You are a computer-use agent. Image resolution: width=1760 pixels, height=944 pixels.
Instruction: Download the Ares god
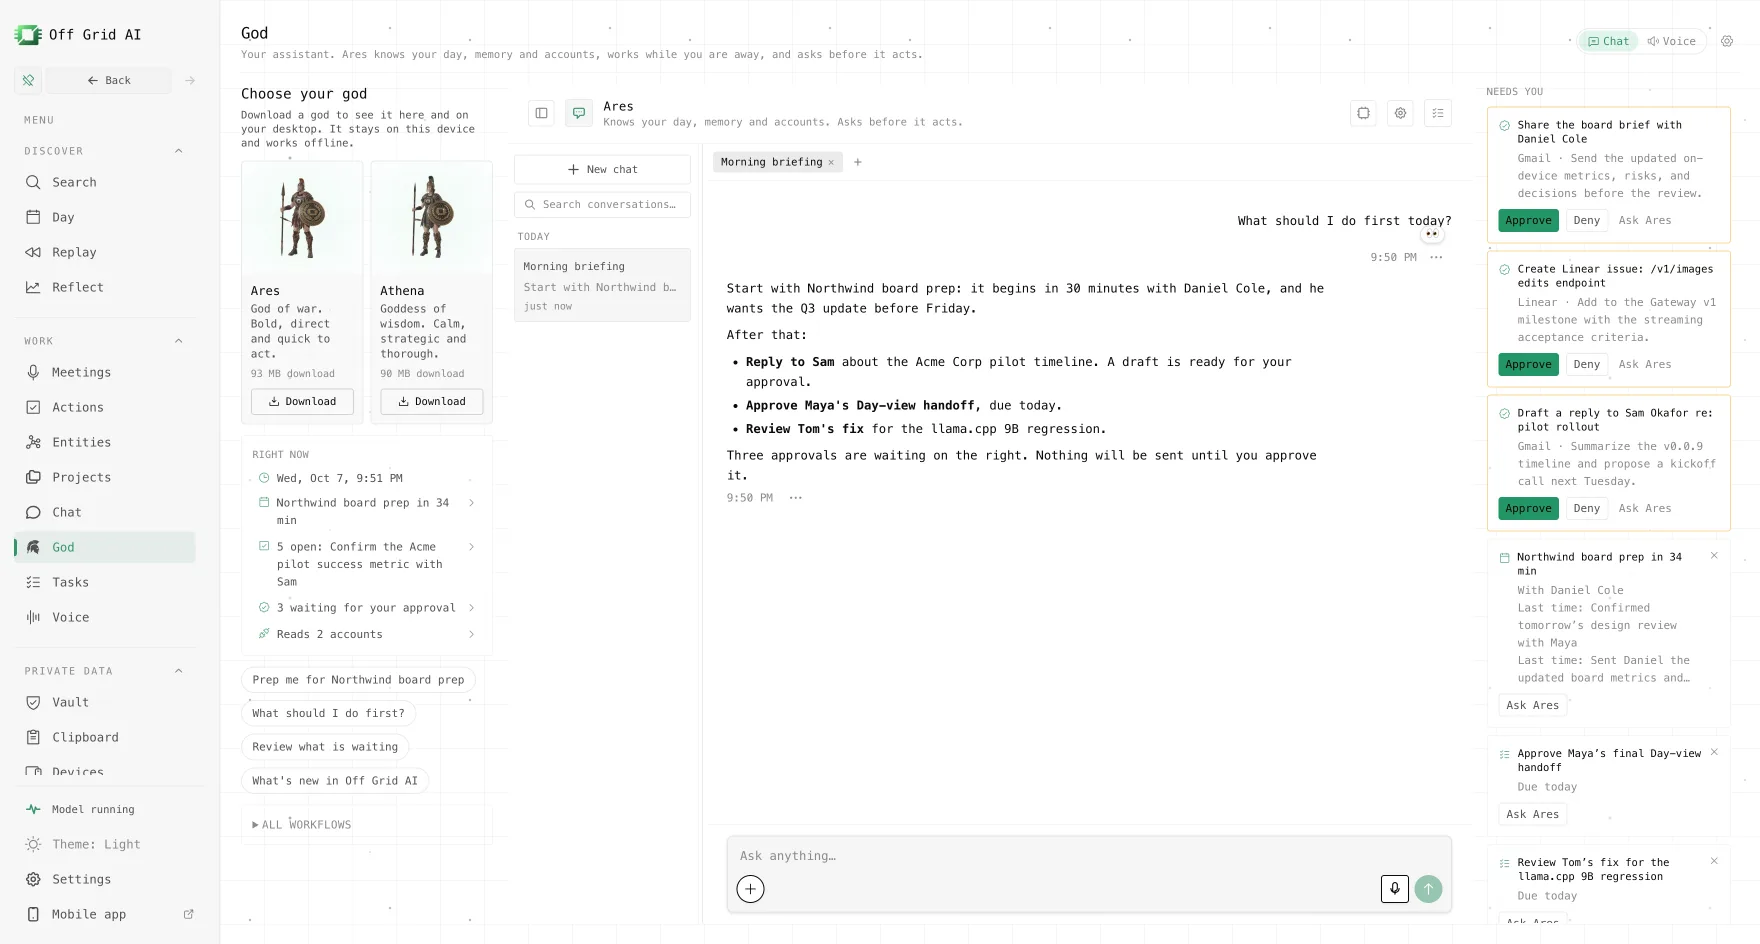tap(302, 402)
